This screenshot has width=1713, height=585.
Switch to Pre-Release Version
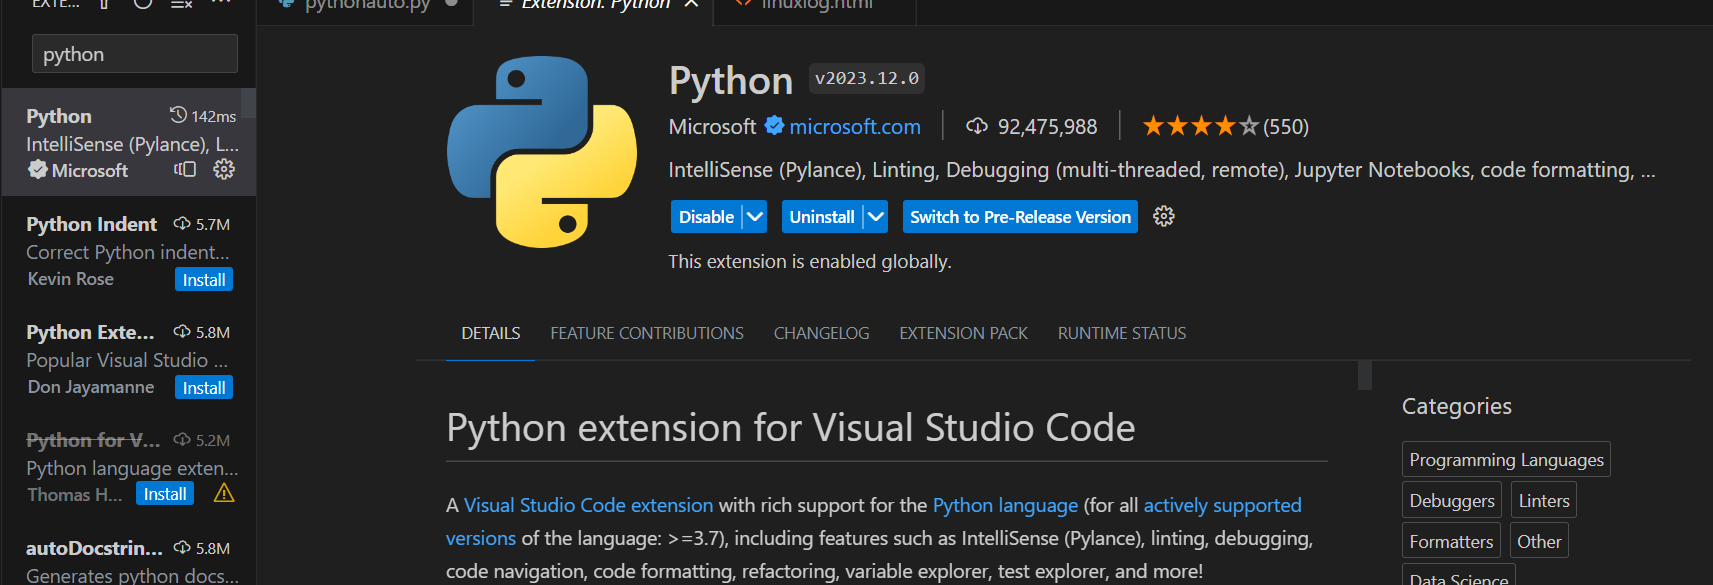click(1020, 217)
